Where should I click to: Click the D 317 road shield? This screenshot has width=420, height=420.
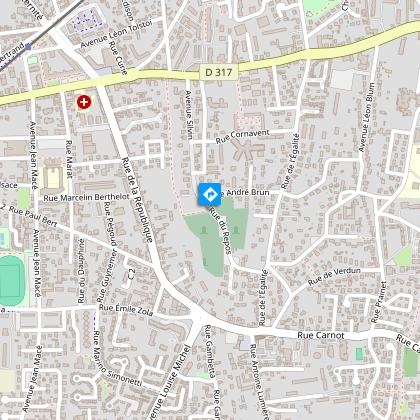tap(219, 72)
